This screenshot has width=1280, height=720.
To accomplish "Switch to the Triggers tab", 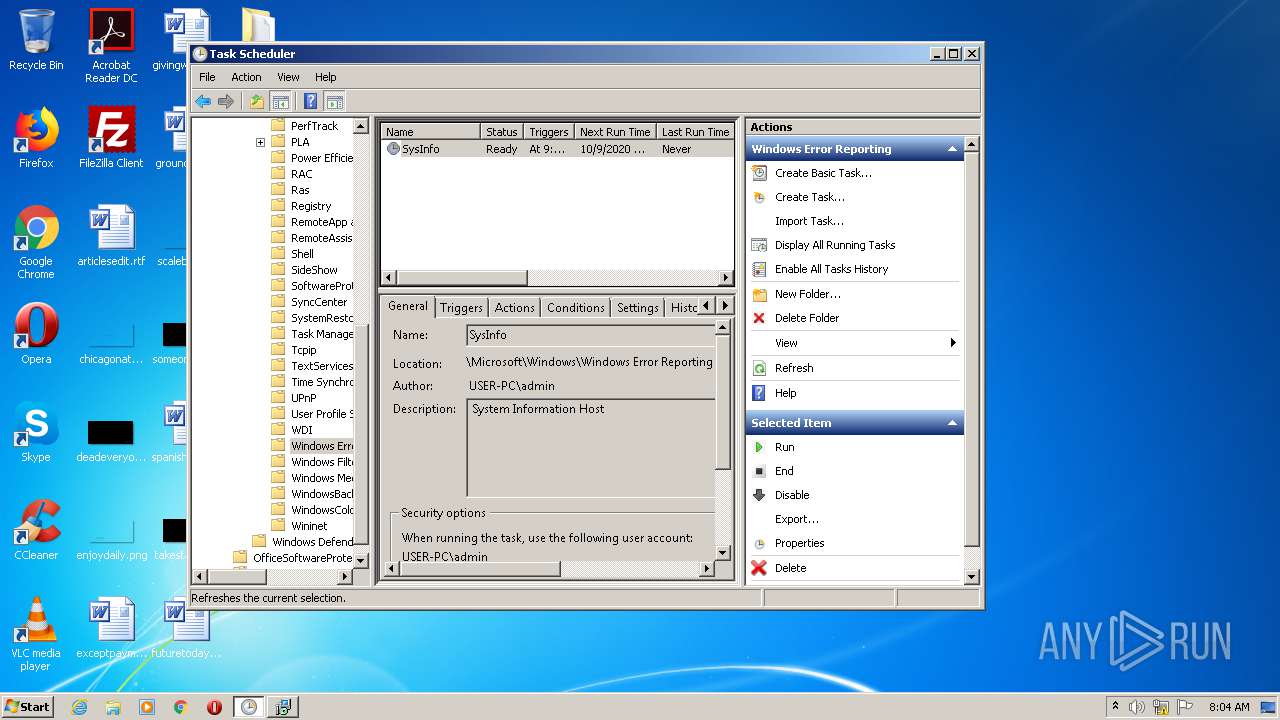I will (x=461, y=308).
